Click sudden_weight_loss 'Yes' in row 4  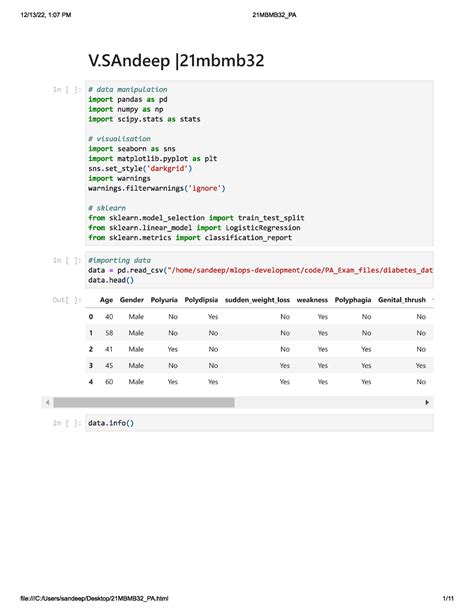pyautogui.click(x=285, y=382)
